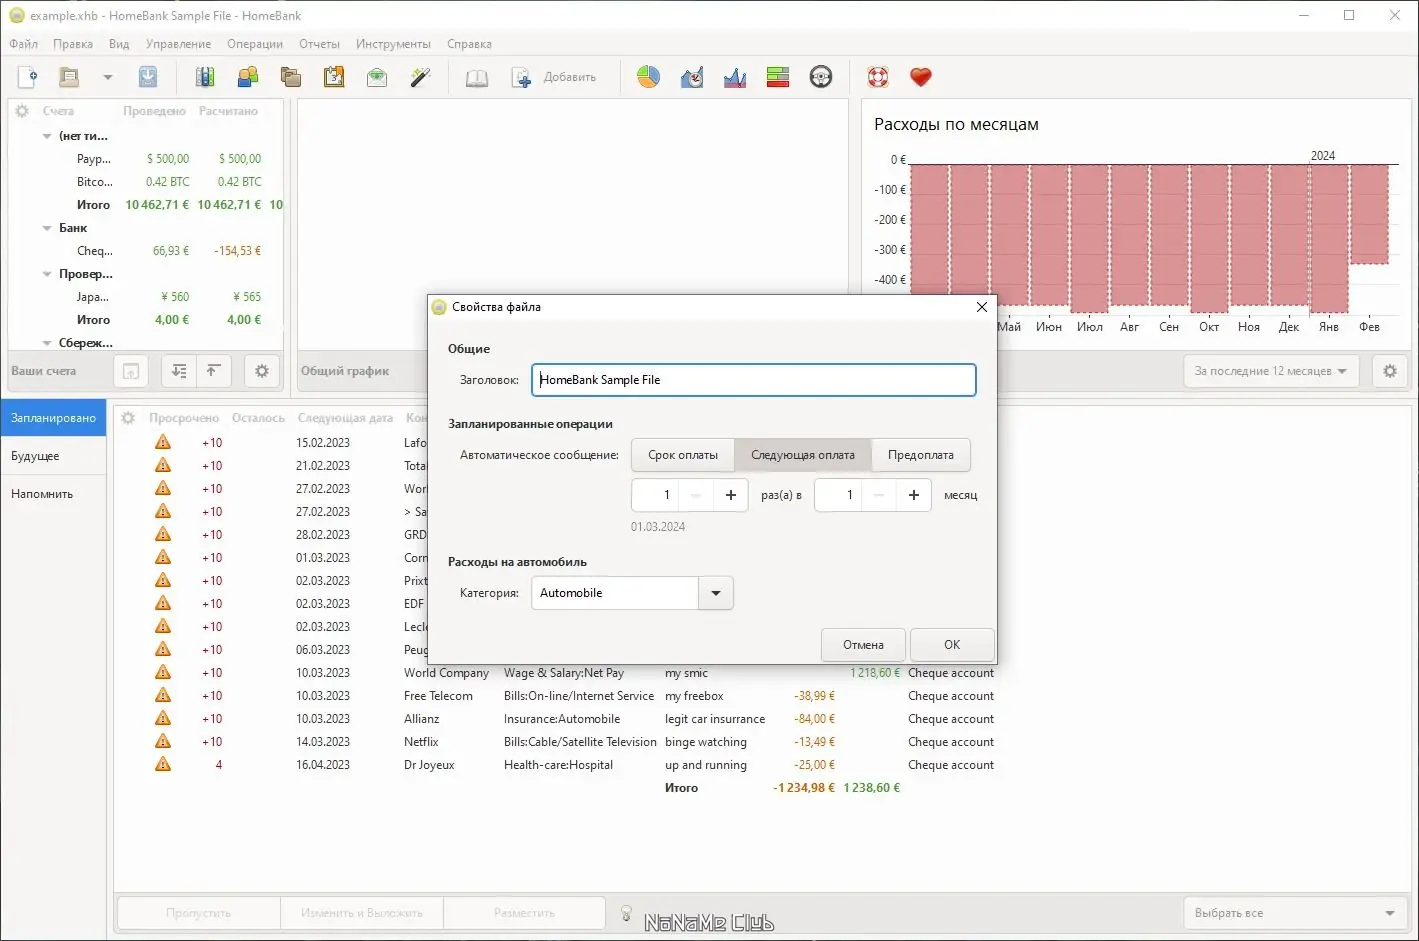This screenshot has width=1419, height=941.
Task: Decrease the месяц value
Action: click(x=879, y=495)
